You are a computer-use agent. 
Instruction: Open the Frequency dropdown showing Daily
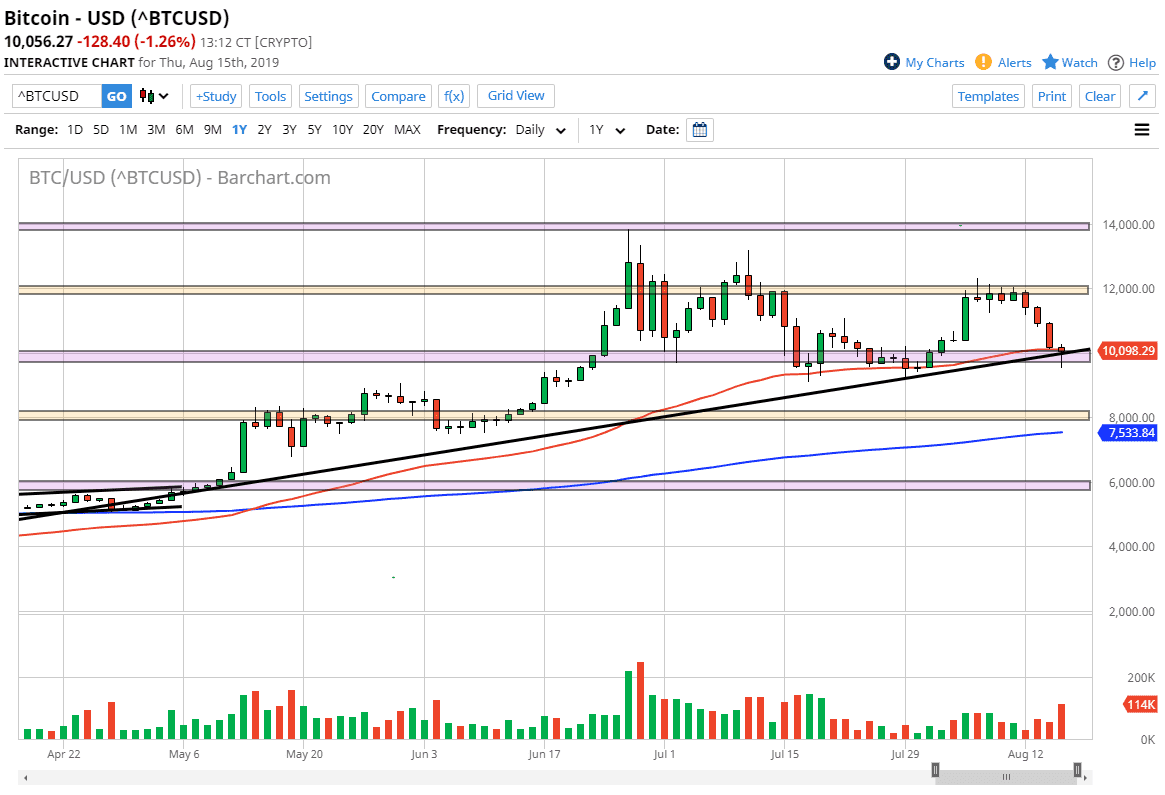tap(540, 129)
